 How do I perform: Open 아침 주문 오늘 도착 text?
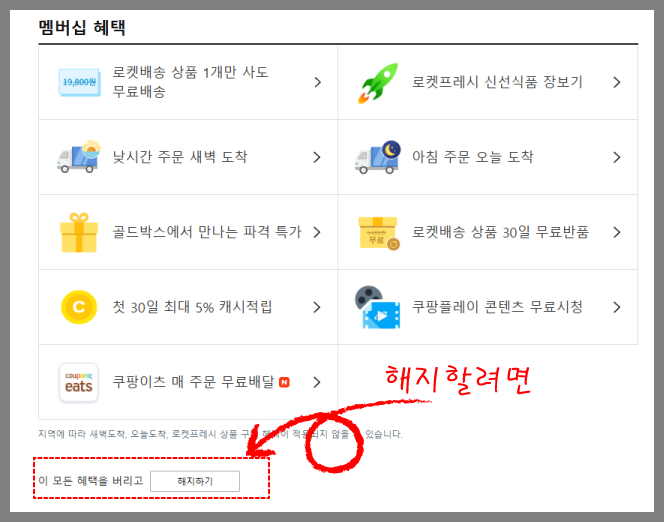pyautogui.click(x=473, y=157)
